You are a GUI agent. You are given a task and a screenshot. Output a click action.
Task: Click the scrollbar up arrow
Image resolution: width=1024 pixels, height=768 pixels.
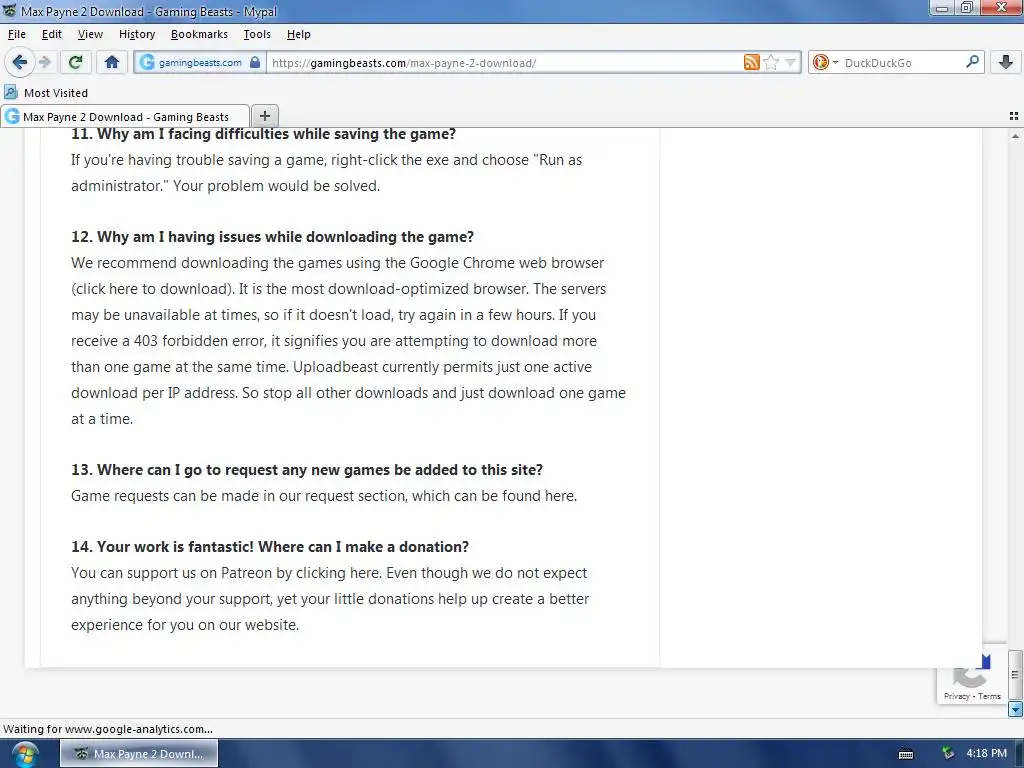point(1015,136)
